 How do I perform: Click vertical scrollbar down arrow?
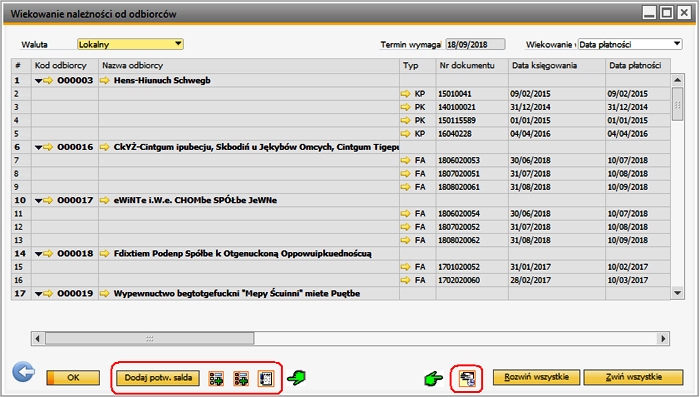[x=677, y=293]
